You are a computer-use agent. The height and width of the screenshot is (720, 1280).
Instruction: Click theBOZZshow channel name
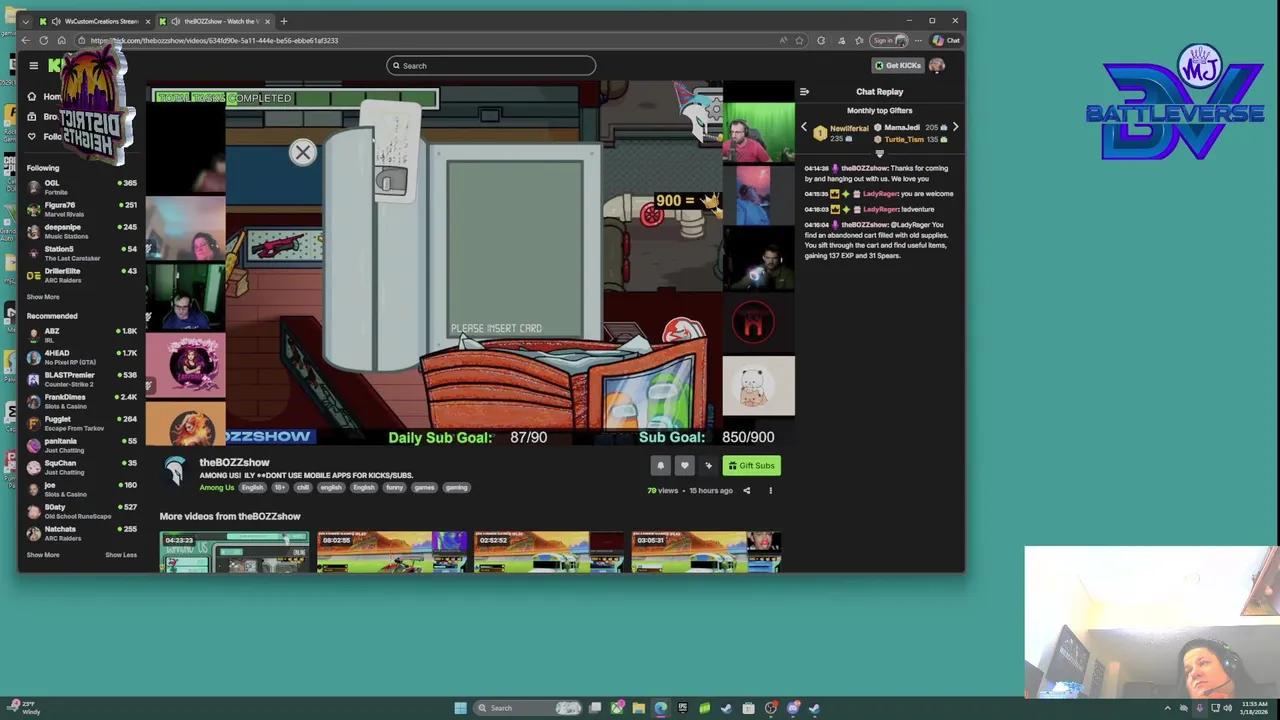click(x=234, y=462)
